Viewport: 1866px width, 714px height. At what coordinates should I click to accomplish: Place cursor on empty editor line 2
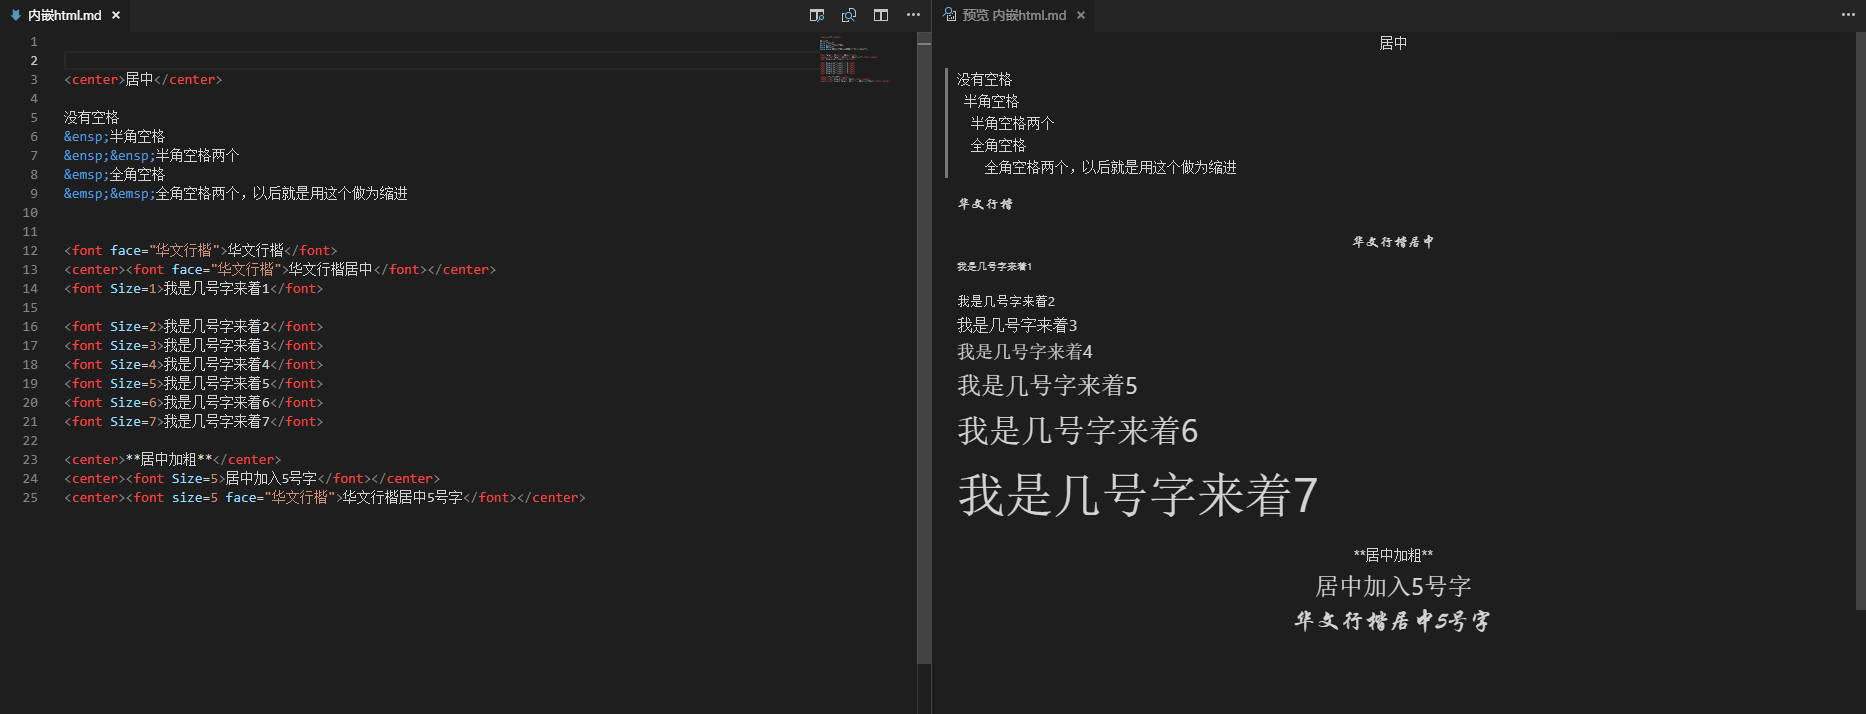point(440,60)
